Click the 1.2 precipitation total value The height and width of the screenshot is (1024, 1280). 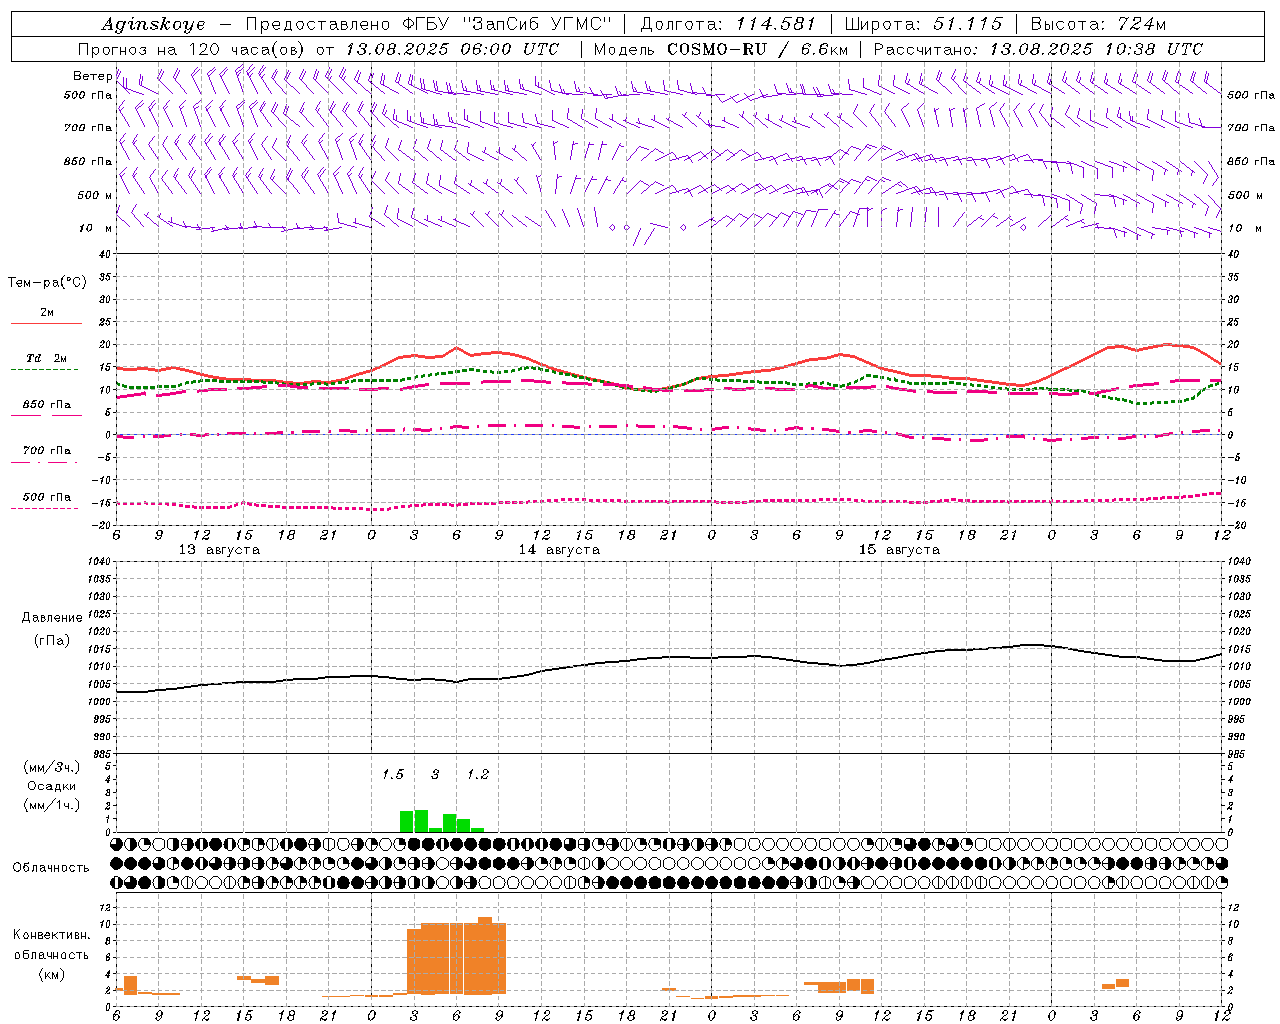point(478,774)
